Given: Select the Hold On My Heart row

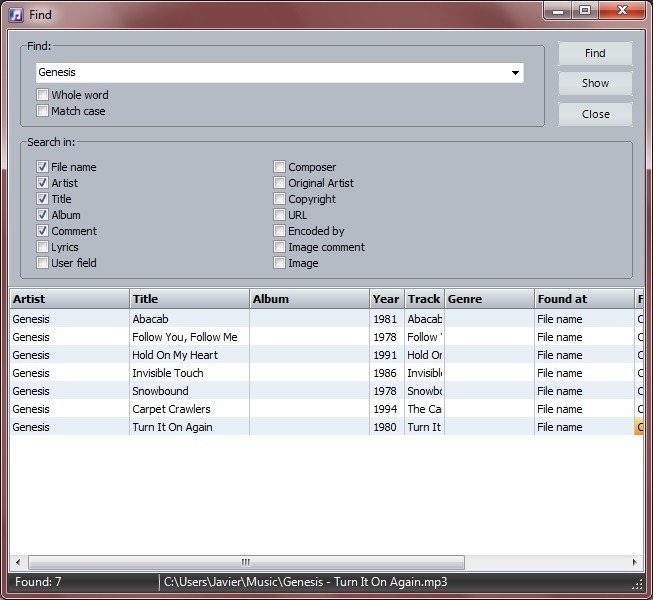Looking at the screenshot, I should coord(326,355).
